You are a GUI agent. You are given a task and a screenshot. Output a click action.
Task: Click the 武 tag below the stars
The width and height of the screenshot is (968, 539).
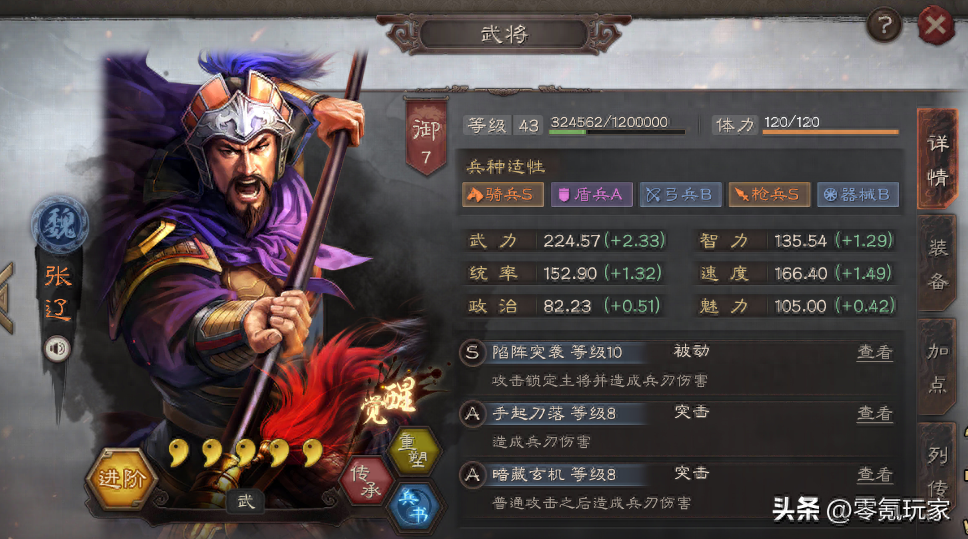(246, 501)
